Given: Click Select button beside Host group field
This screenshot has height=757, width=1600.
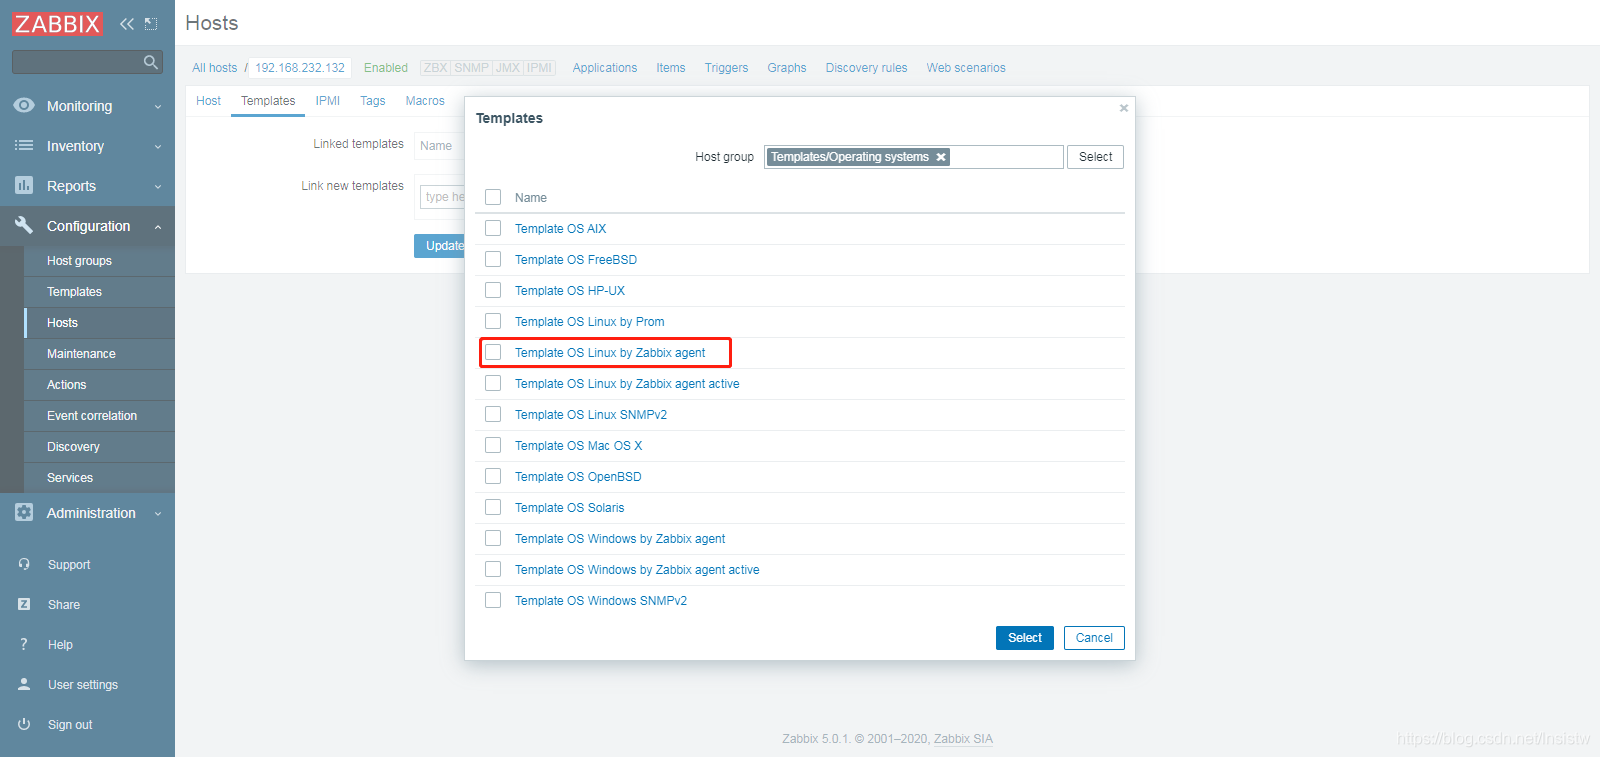Looking at the screenshot, I should coord(1095,157).
